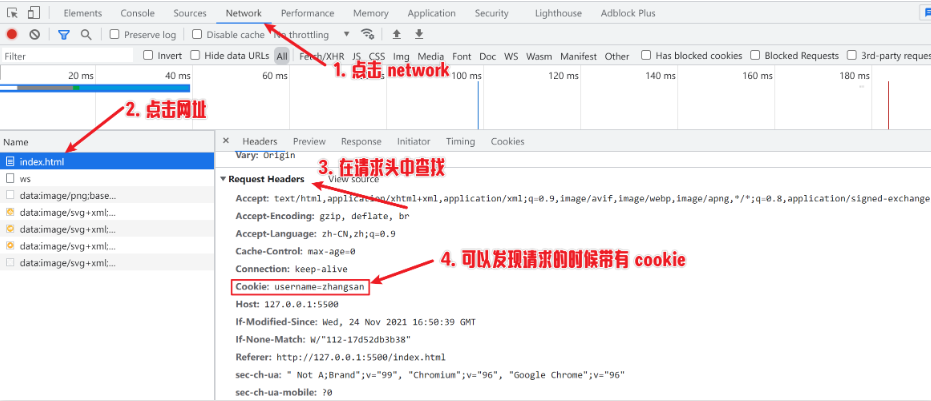
Task: Switch to the Sources panel
Action: (190, 13)
